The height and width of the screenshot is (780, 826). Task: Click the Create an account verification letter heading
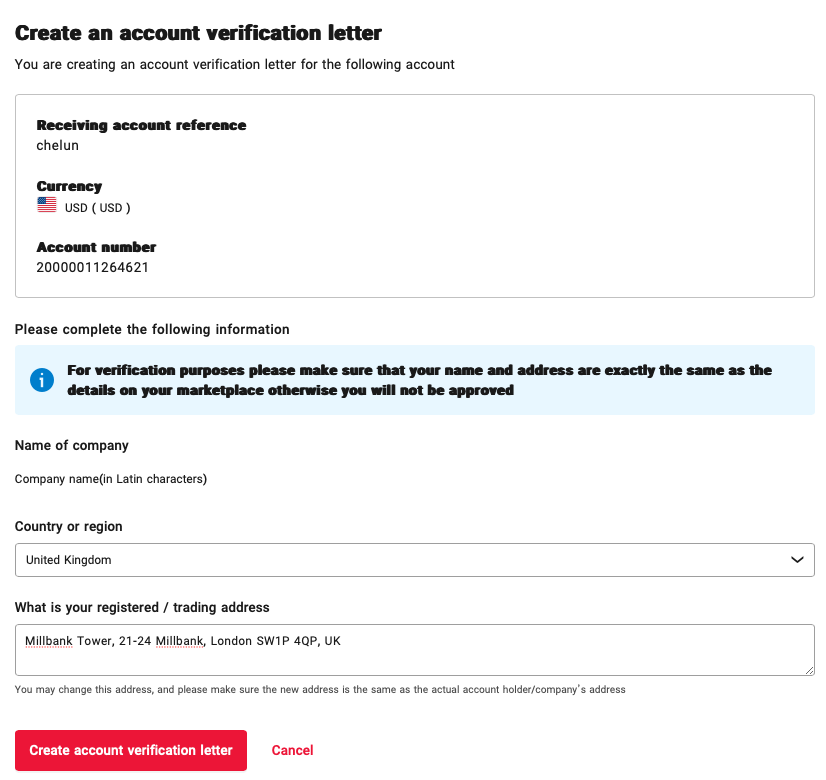pyautogui.click(x=198, y=33)
